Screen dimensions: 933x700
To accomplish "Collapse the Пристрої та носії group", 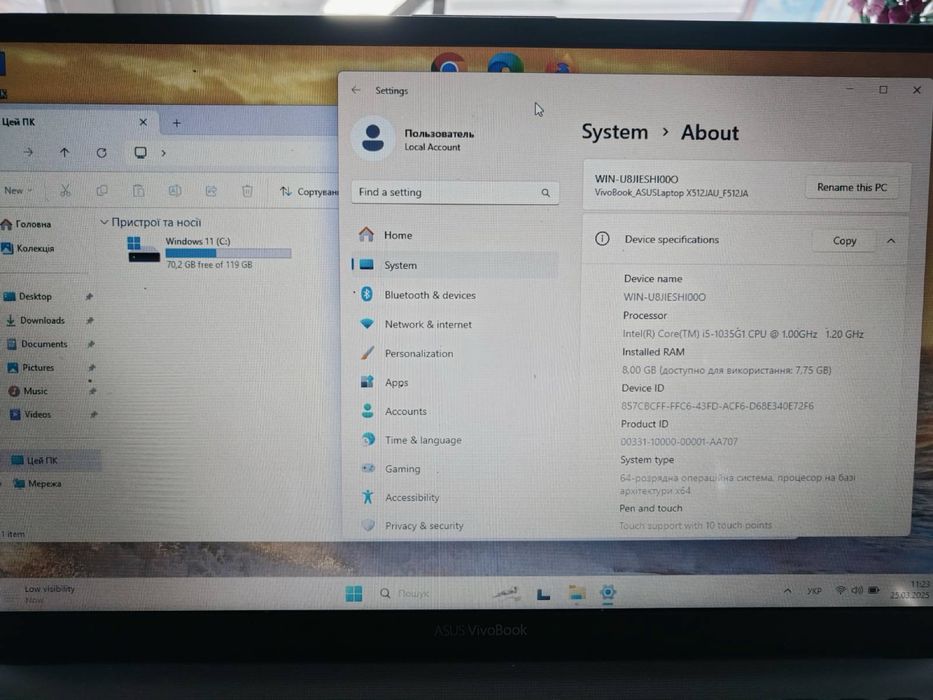I will pyautogui.click(x=104, y=222).
